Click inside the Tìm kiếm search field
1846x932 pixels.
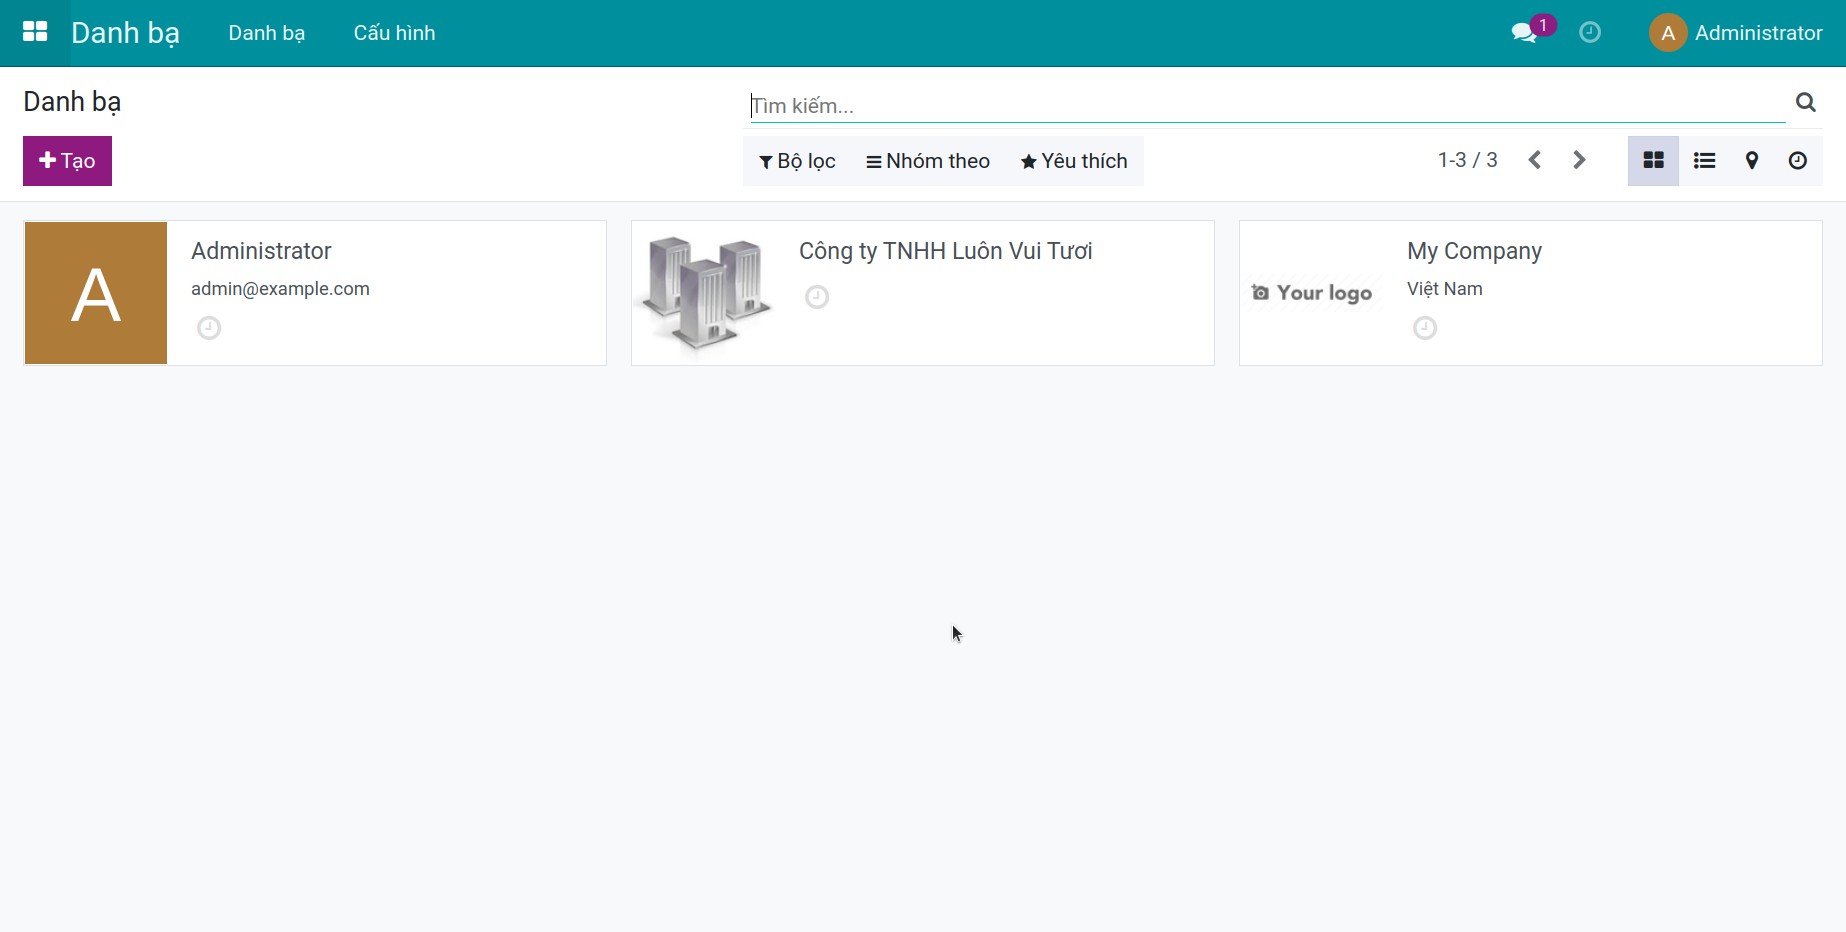[x=1100, y=105]
